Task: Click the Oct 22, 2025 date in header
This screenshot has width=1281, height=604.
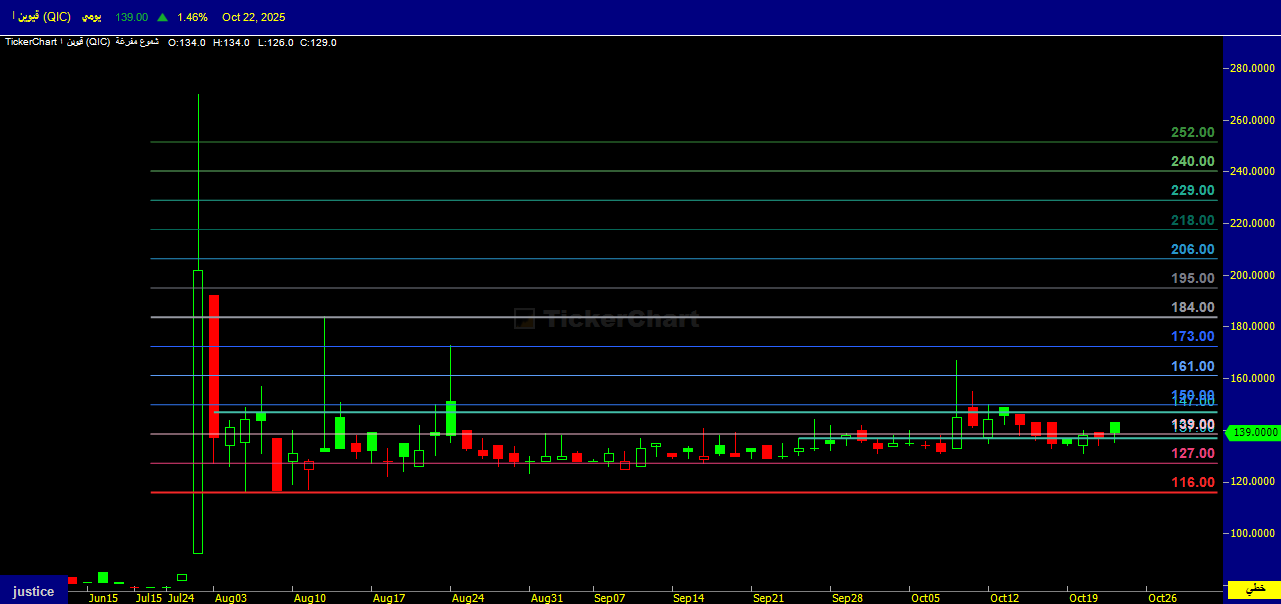Action: pos(253,17)
